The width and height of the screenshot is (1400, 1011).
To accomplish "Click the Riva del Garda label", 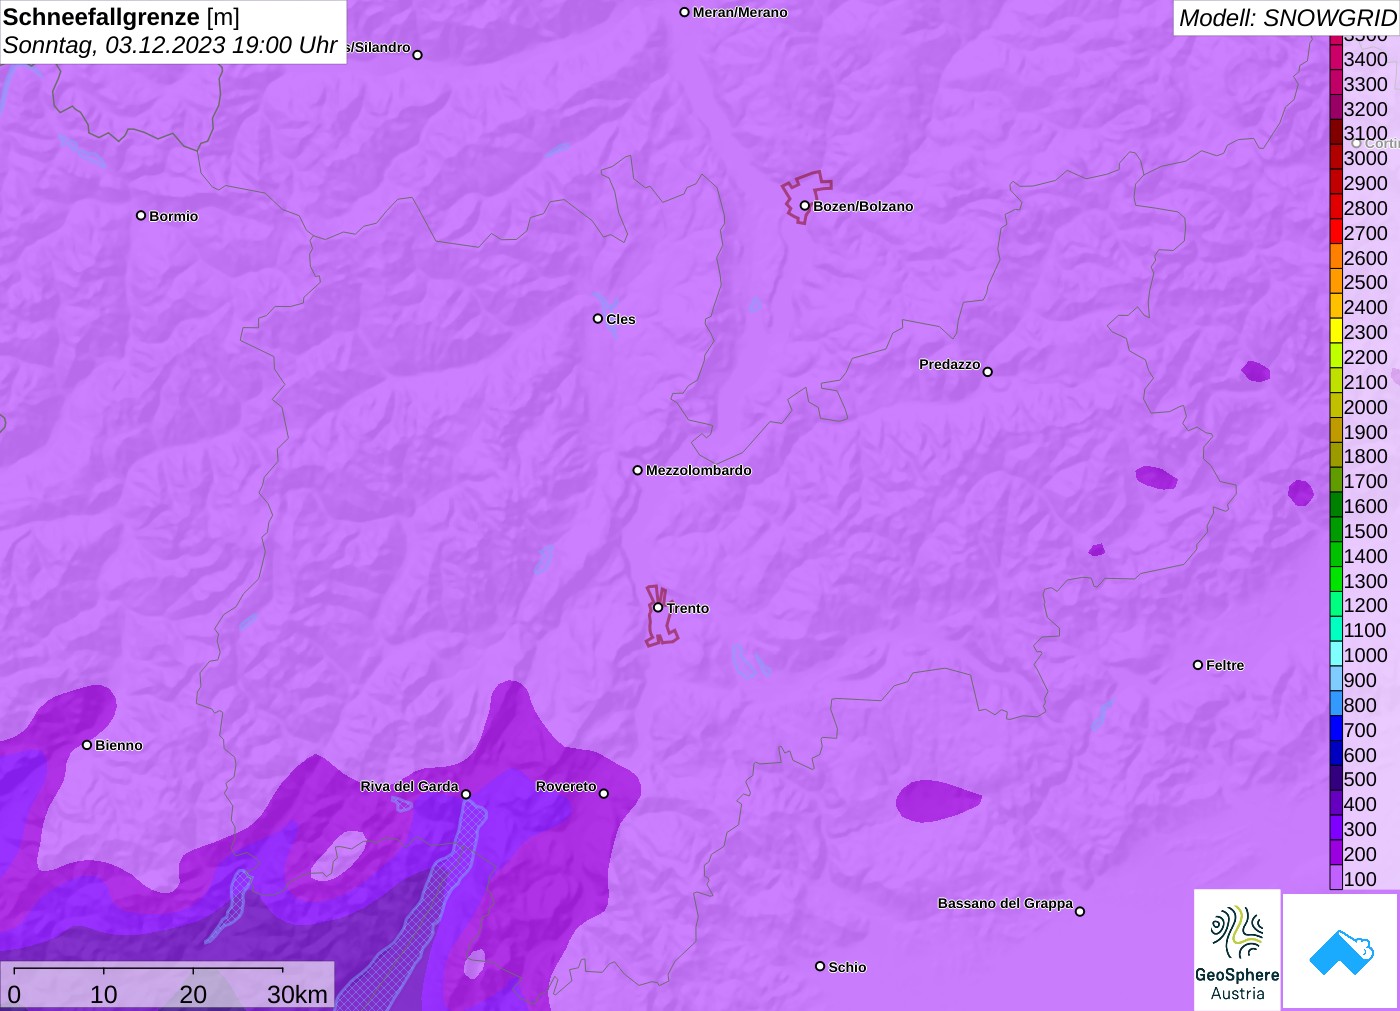I will click(x=409, y=786).
